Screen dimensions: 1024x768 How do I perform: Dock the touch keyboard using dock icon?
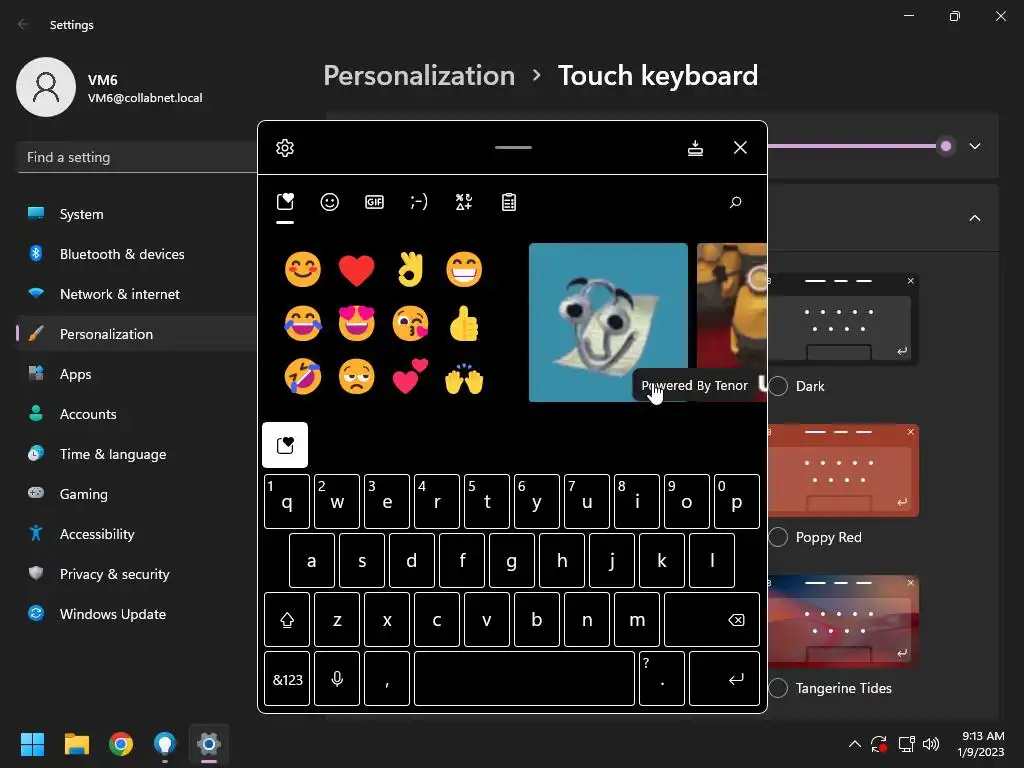(x=696, y=148)
